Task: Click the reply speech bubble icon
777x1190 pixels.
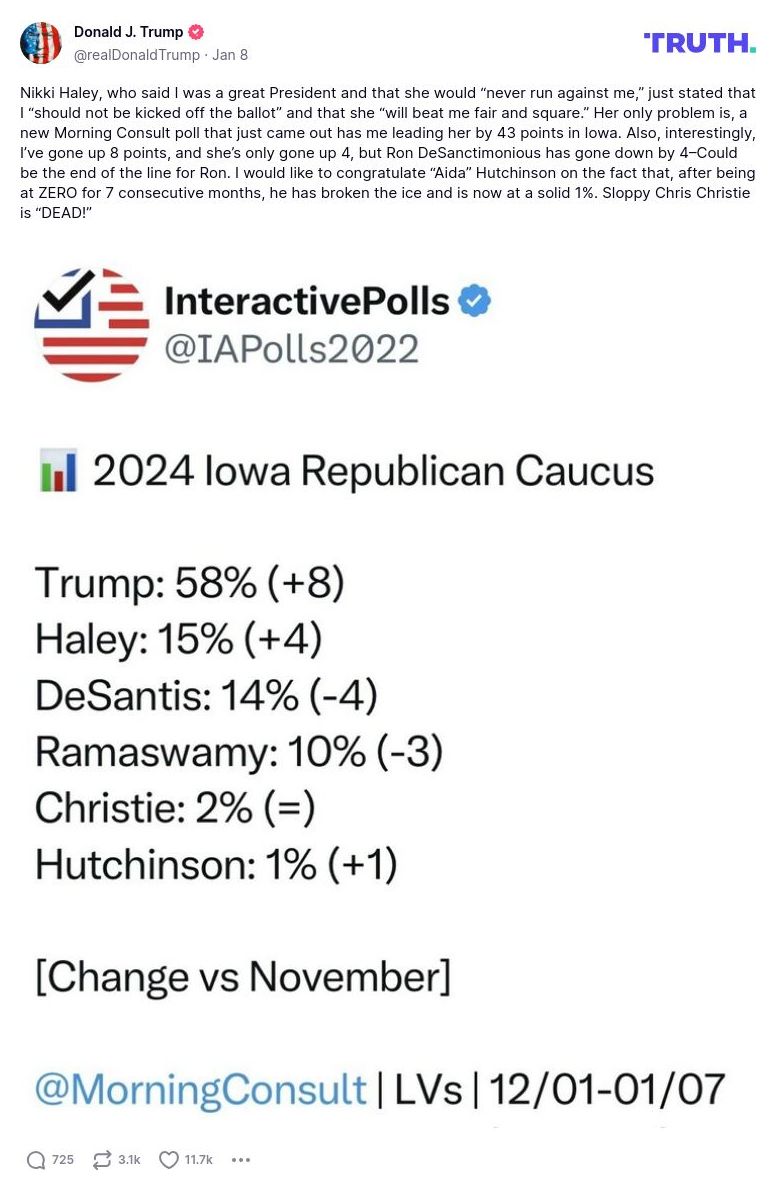Action: pos(36,1160)
